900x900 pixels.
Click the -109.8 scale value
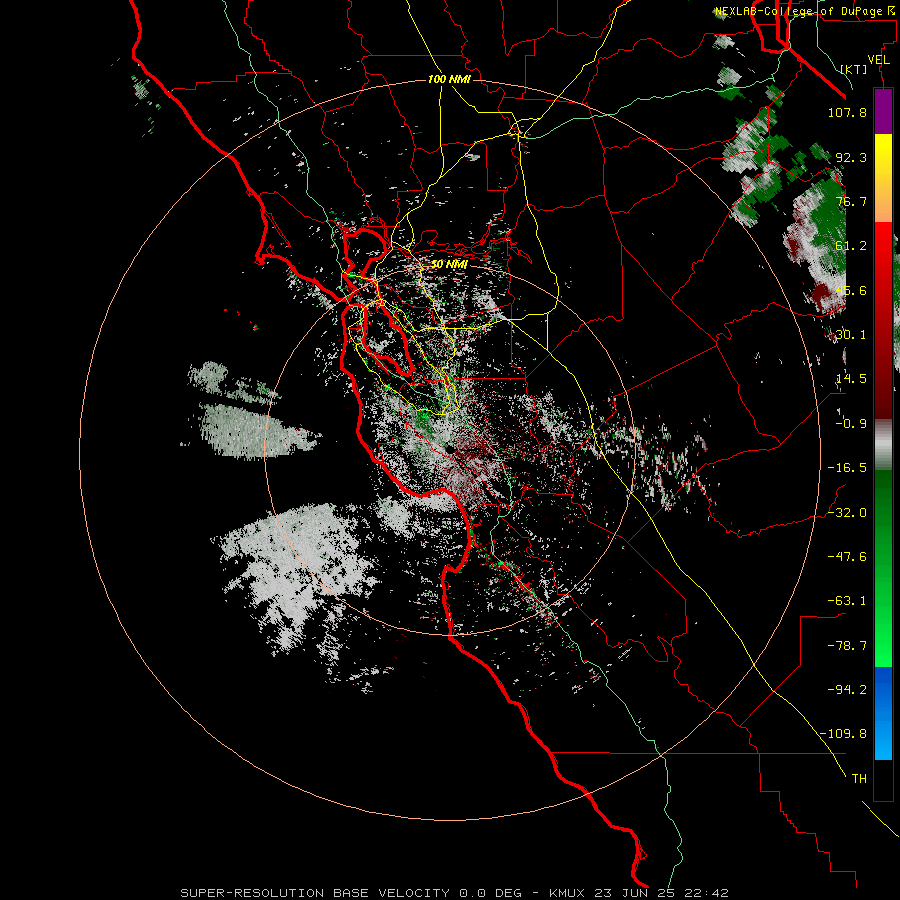[x=844, y=734]
